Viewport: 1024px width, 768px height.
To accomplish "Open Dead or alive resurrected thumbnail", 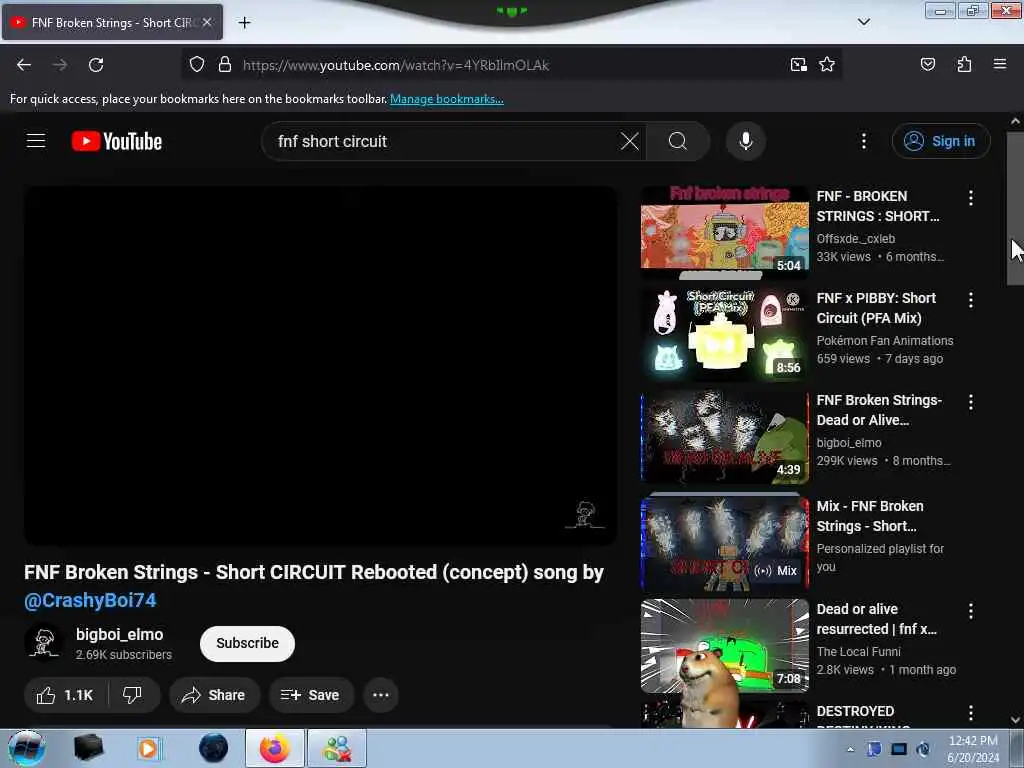I will pyautogui.click(x=725, y=645).
